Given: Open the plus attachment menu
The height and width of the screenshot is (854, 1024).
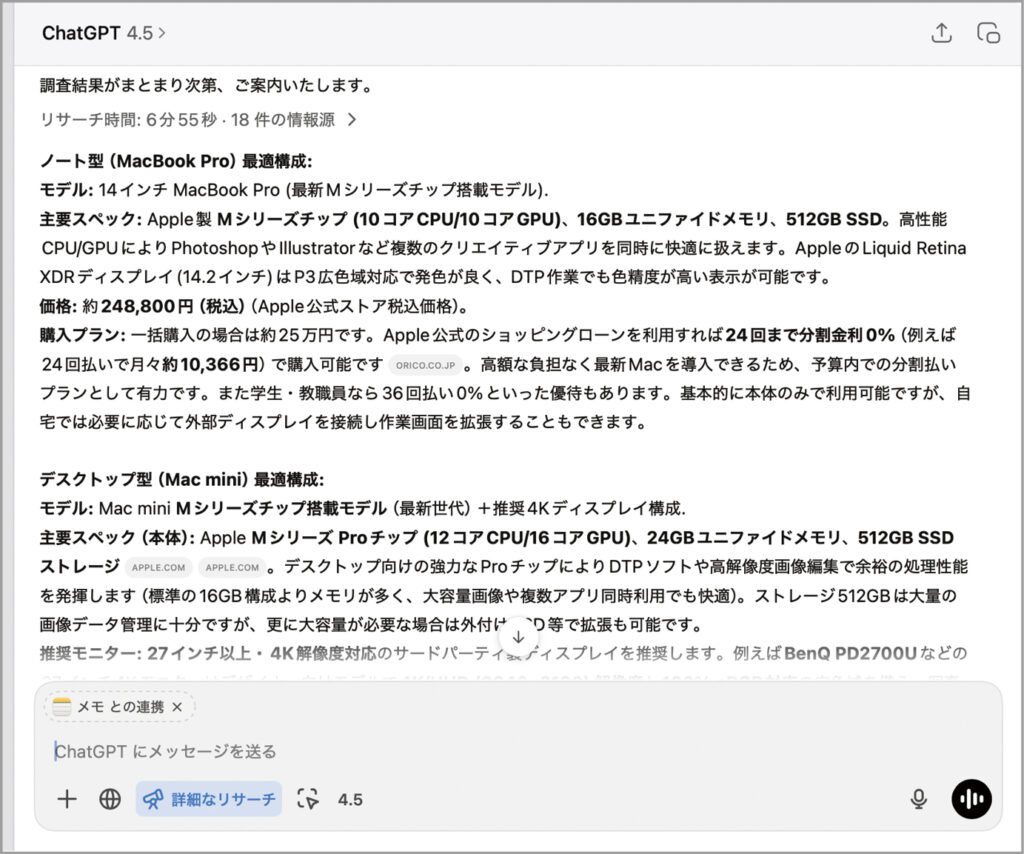Looking at the screenshot, I should point(67,799).
